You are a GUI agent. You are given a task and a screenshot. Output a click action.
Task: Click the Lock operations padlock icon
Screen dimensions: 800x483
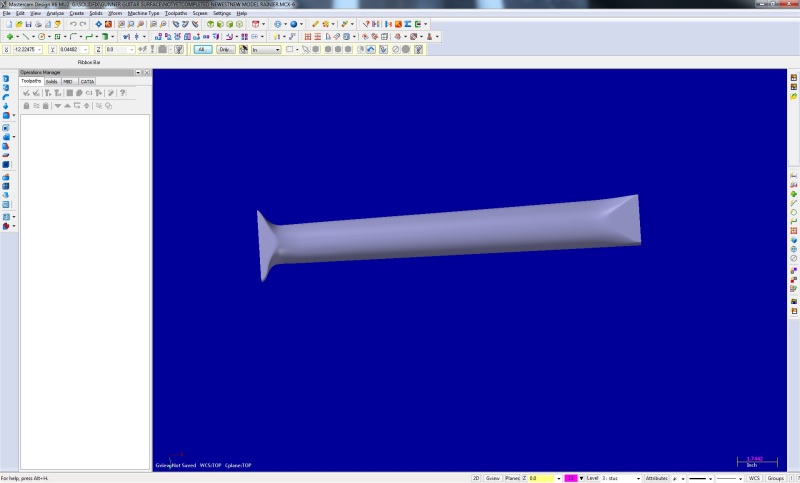(x=26, y=106)
